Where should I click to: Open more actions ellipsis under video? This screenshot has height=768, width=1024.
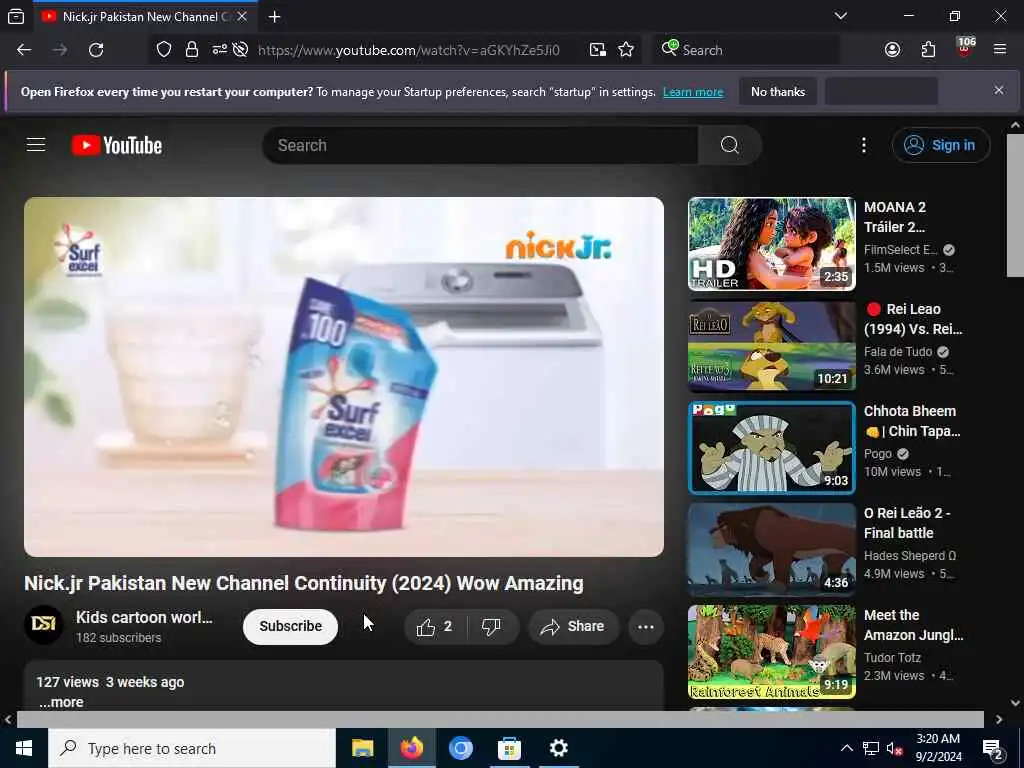pos(645,626)
